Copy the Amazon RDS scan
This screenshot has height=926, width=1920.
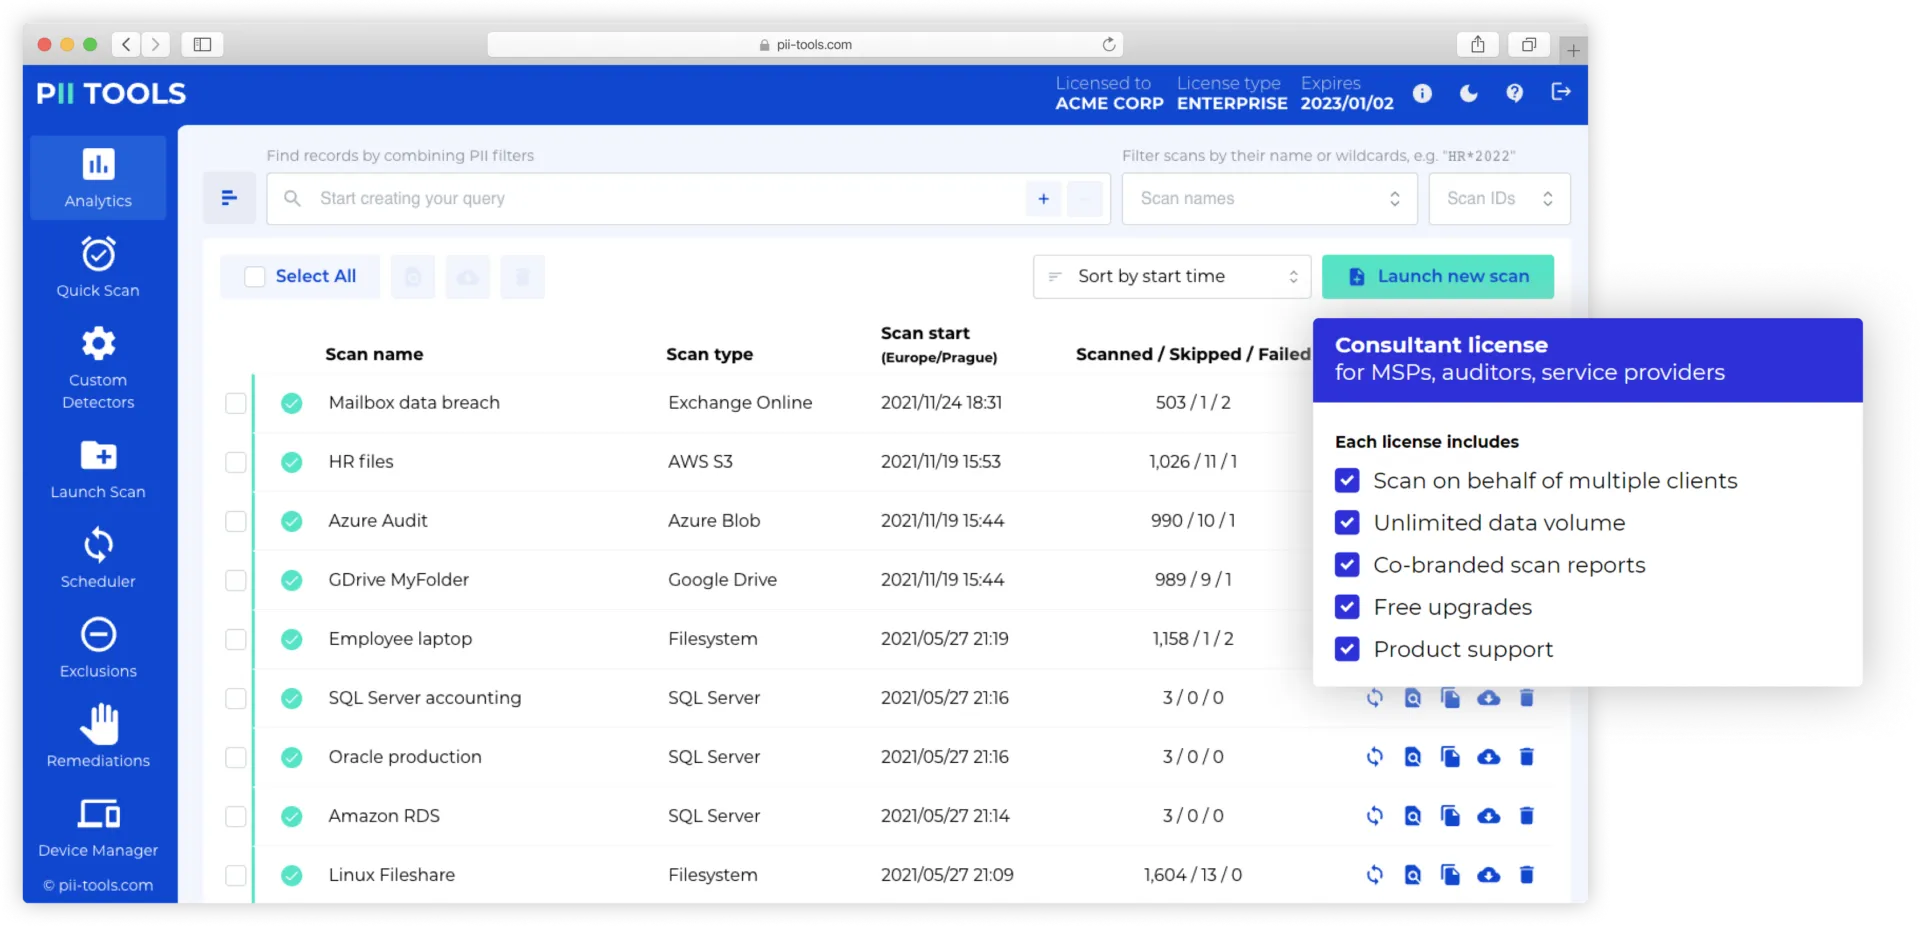(x=1450, y=816)
